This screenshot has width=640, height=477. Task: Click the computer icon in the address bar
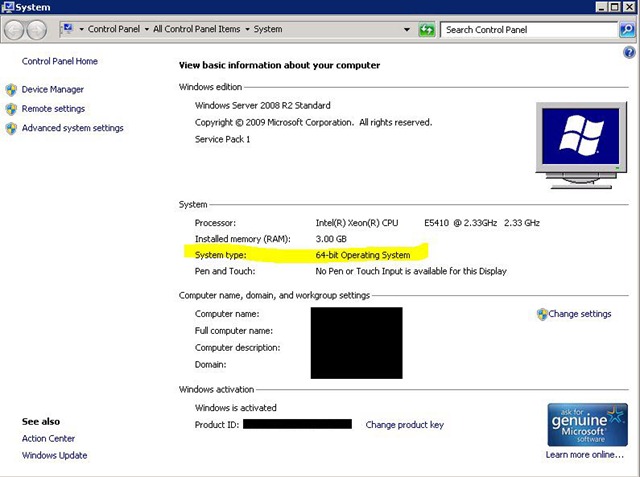[68, 28]
